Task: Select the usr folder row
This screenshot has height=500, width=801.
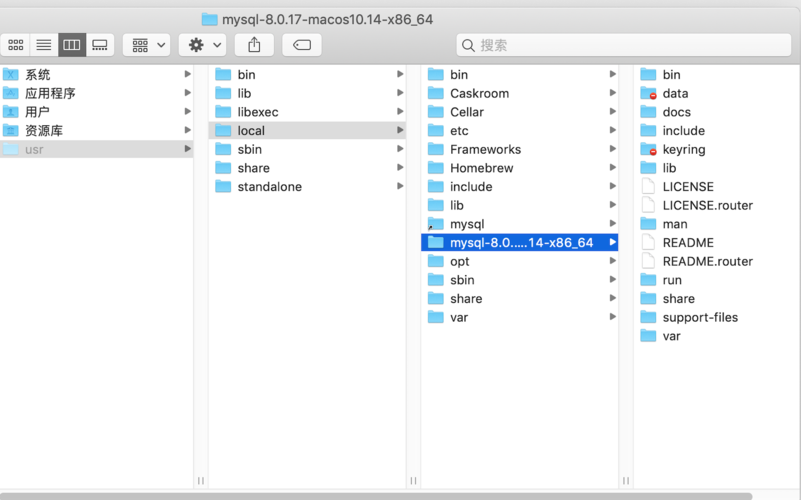Action: coord(97,149)
